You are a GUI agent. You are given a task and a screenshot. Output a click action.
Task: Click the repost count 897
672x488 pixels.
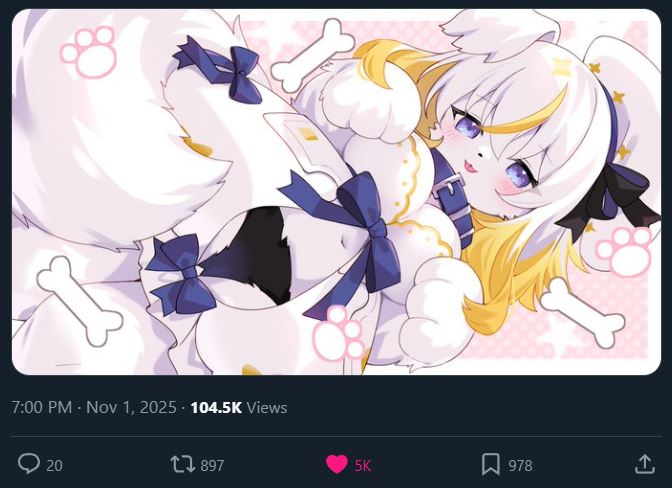[x=212, y=466]
